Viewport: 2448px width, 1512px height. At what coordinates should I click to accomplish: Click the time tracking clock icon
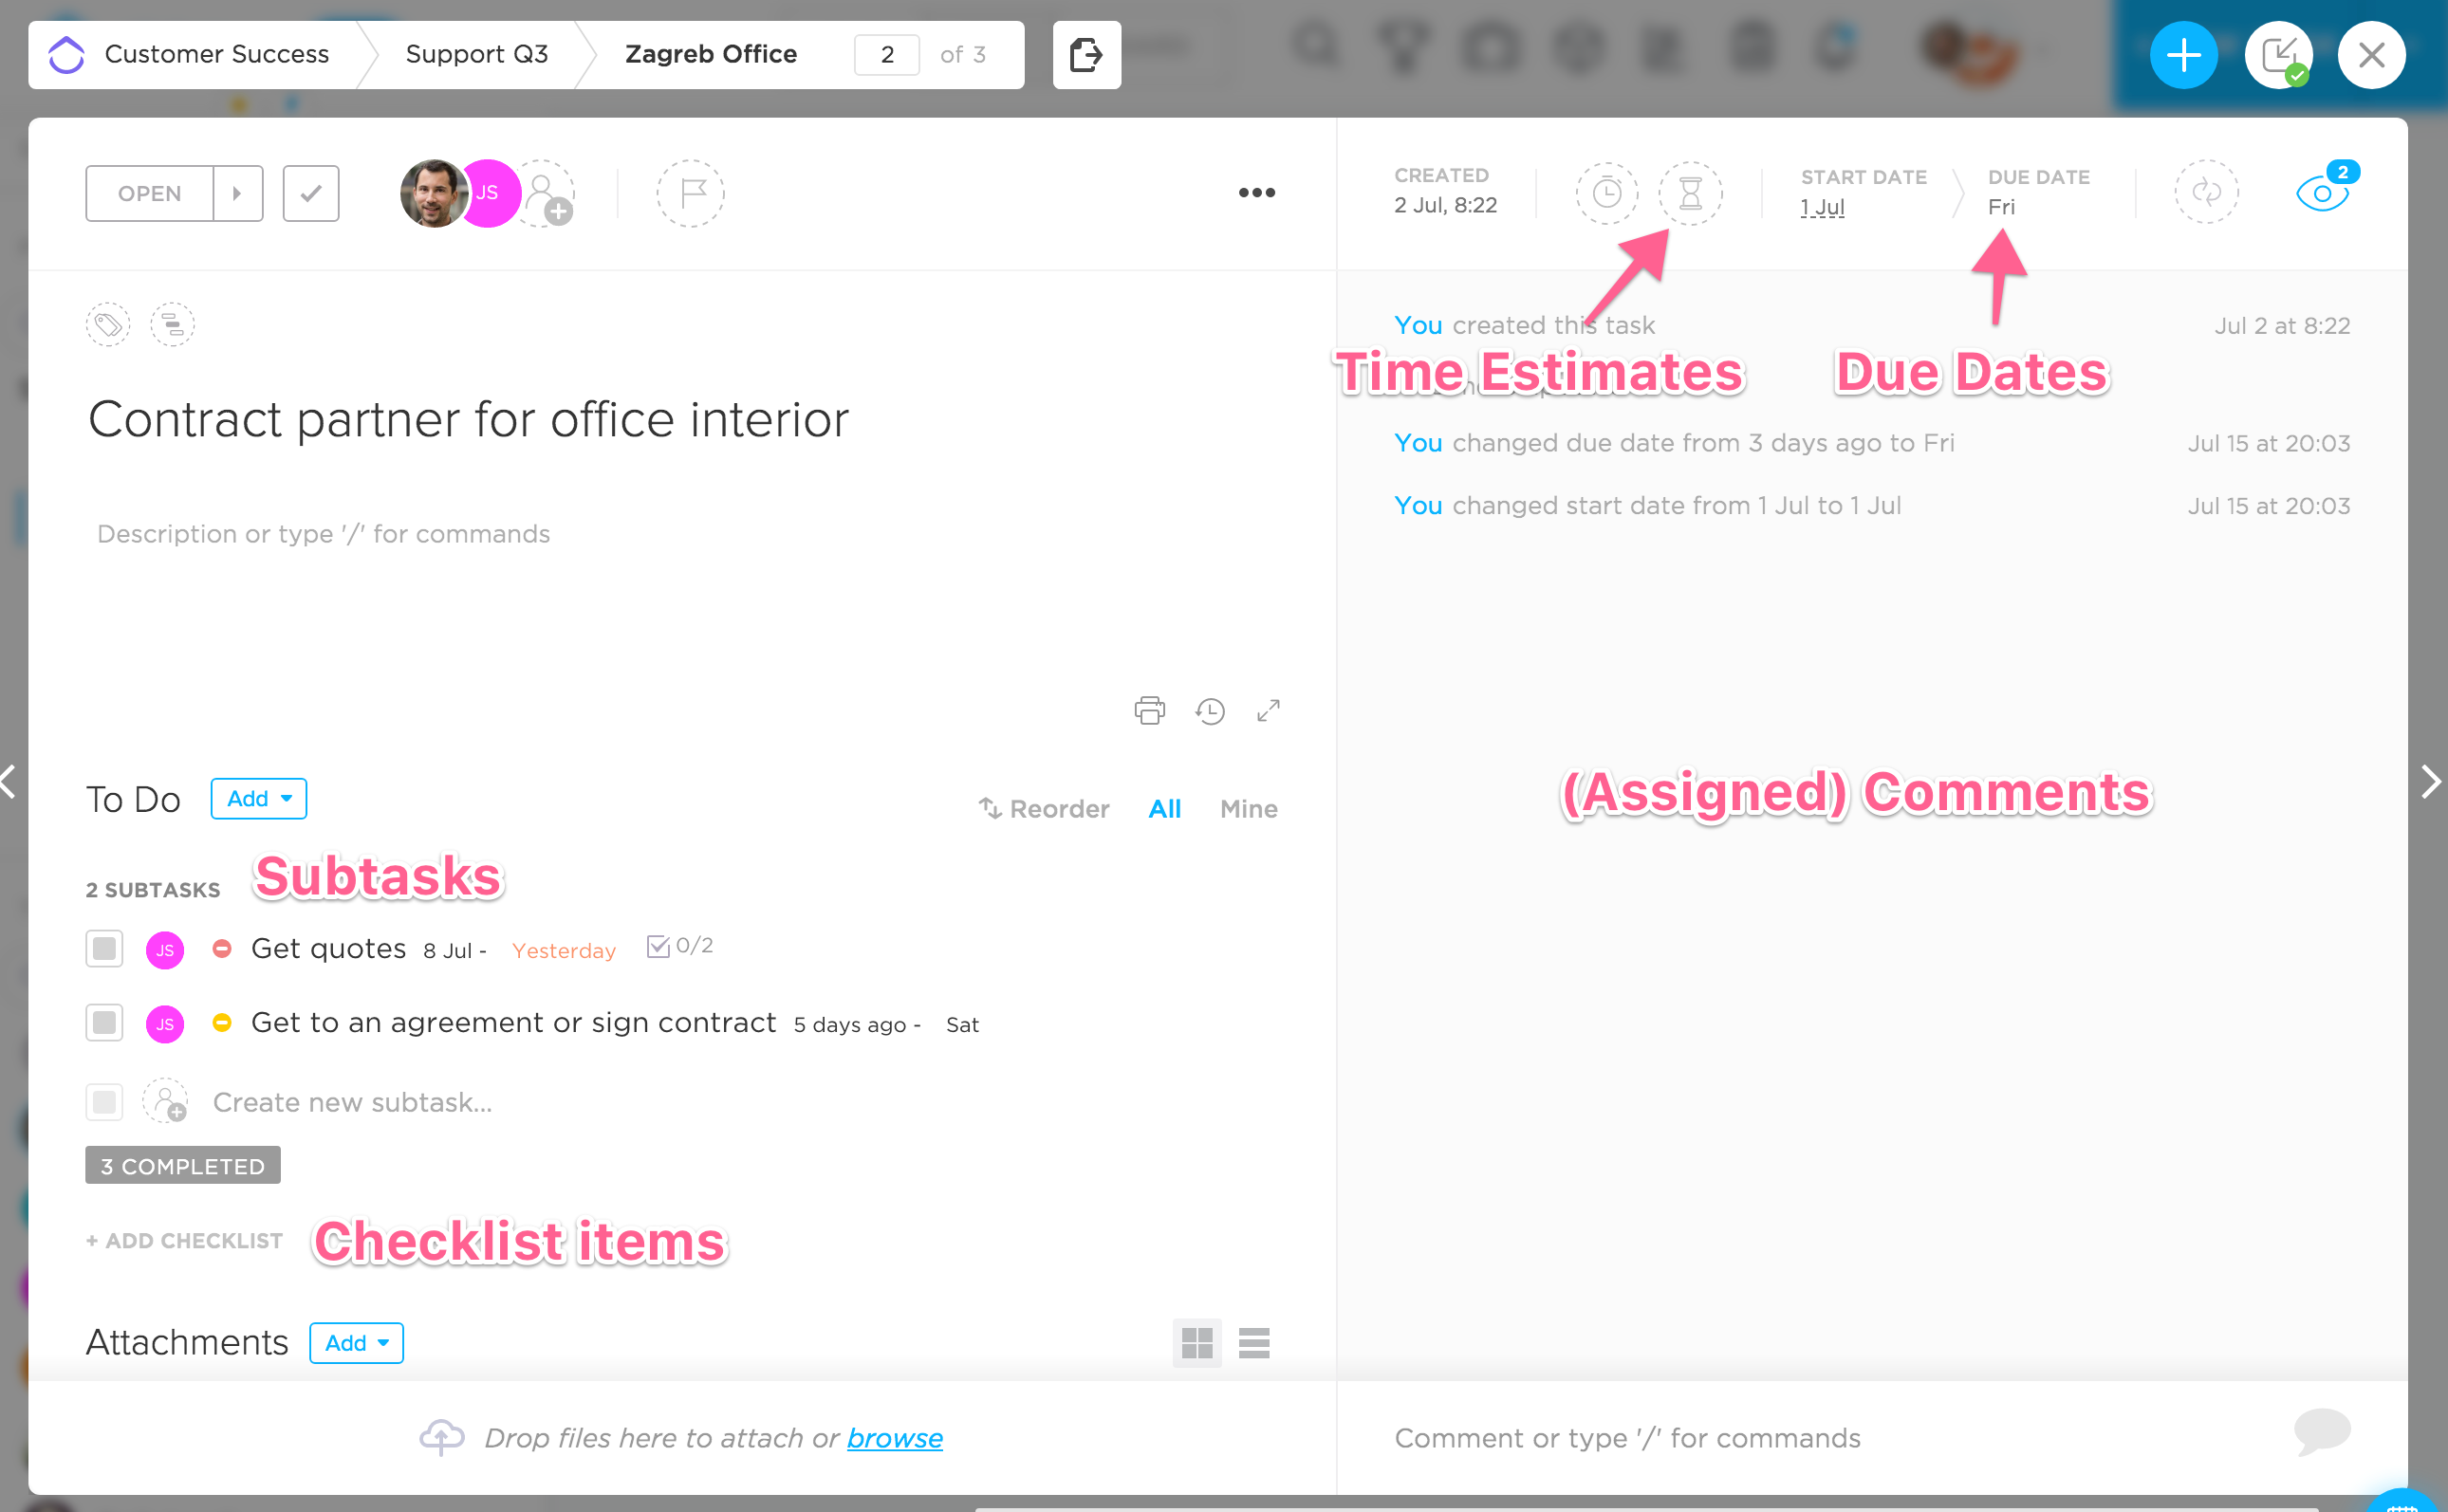pos(1606,193)
